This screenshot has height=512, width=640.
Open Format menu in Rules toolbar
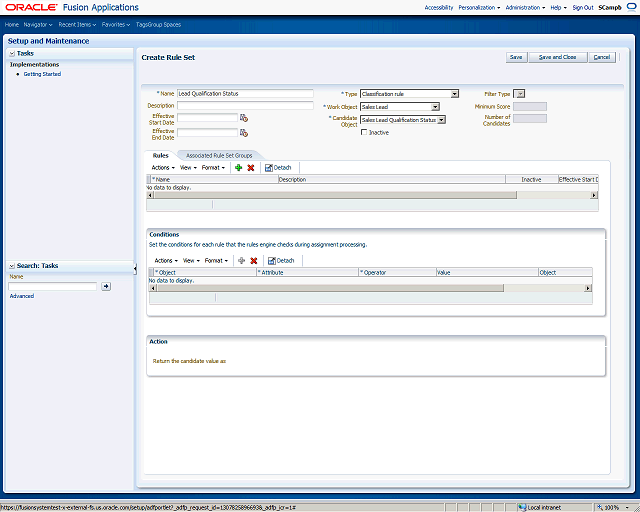(x=213, y=168)
